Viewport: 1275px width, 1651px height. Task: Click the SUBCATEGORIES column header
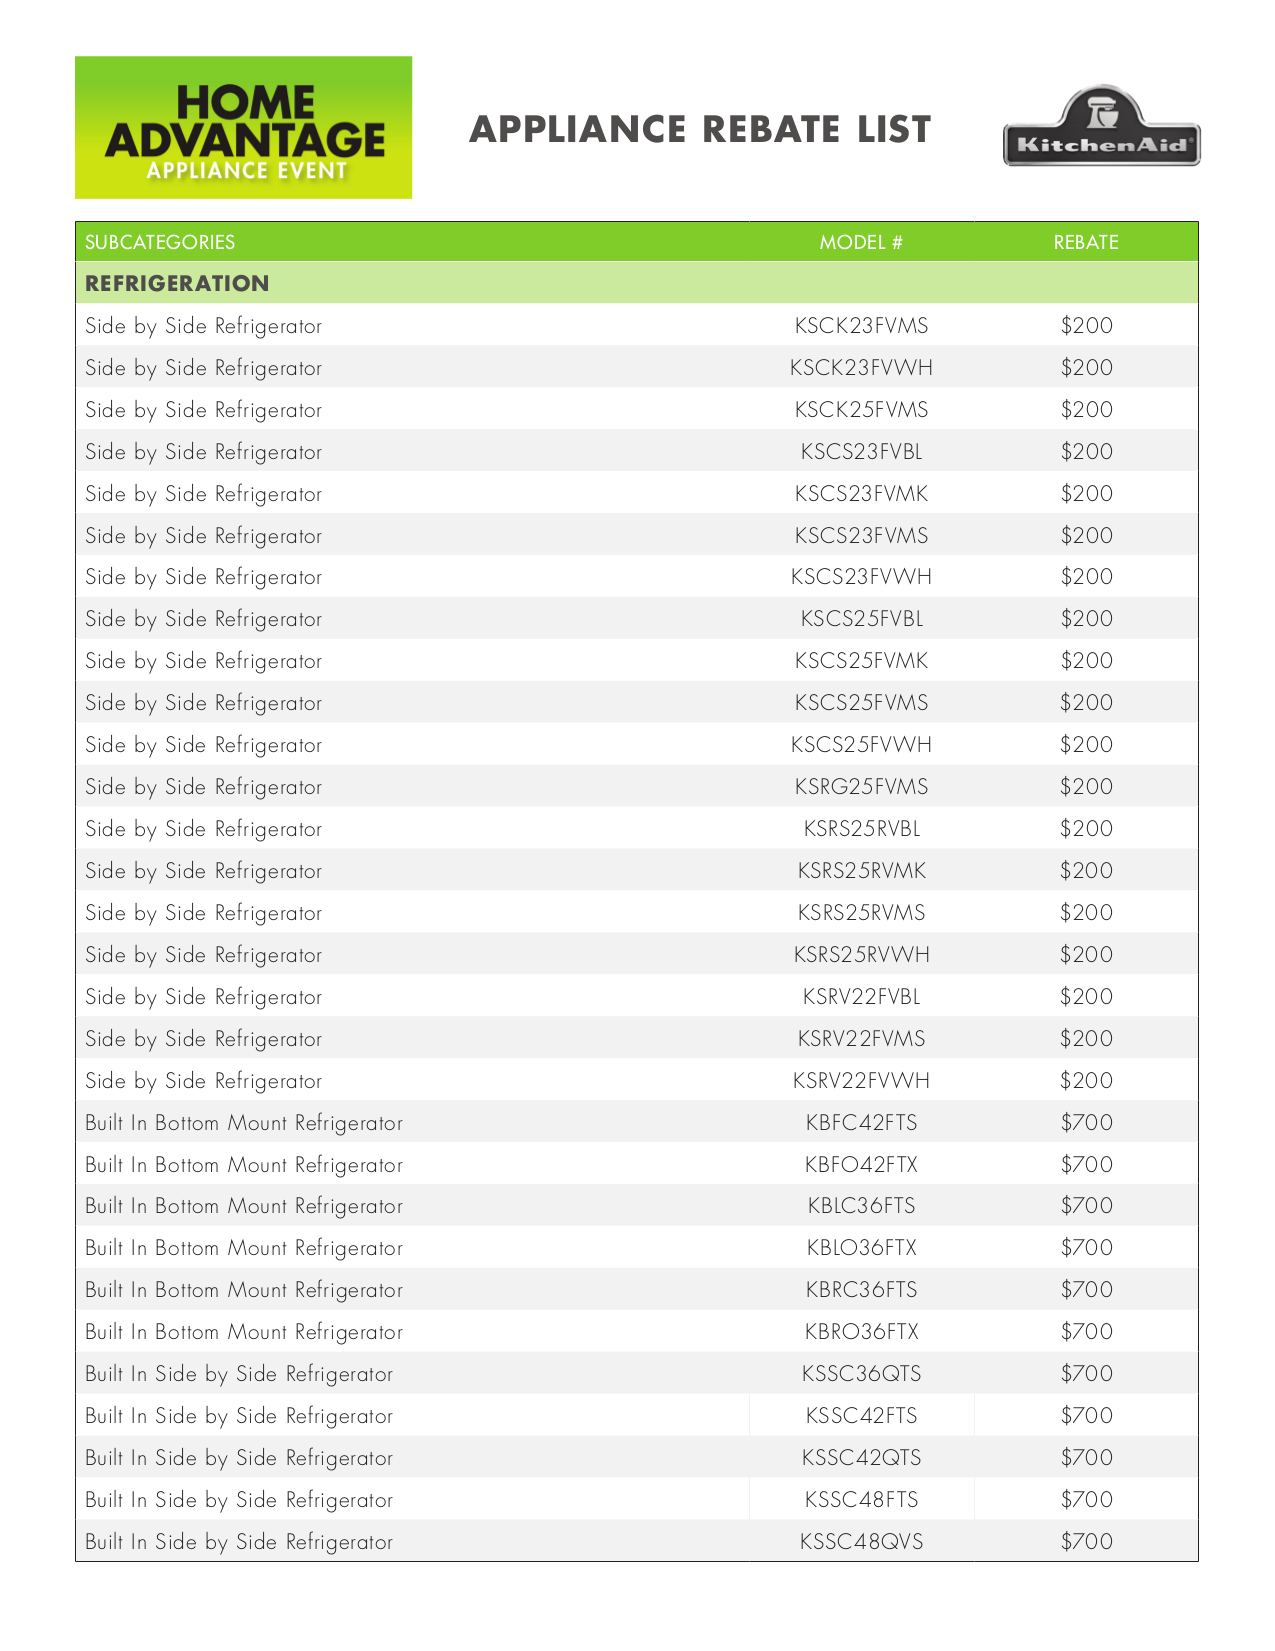160,242
